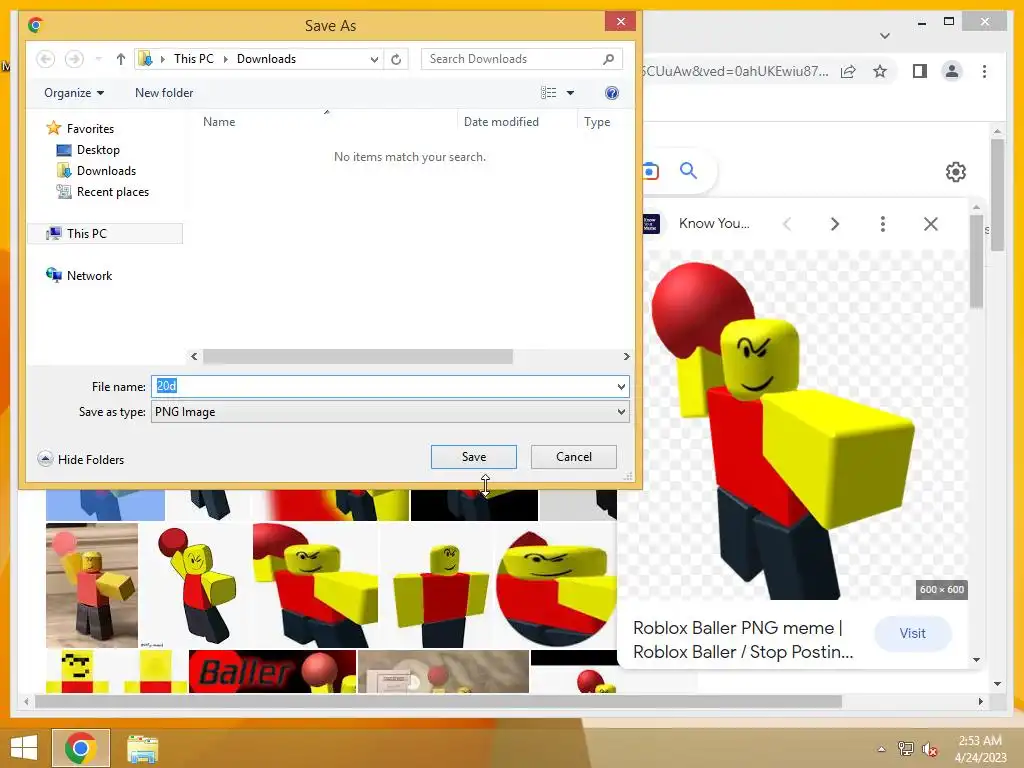
Task: Show previous image with left chevron
Action: pyautogui.click(x=787, y=224)
